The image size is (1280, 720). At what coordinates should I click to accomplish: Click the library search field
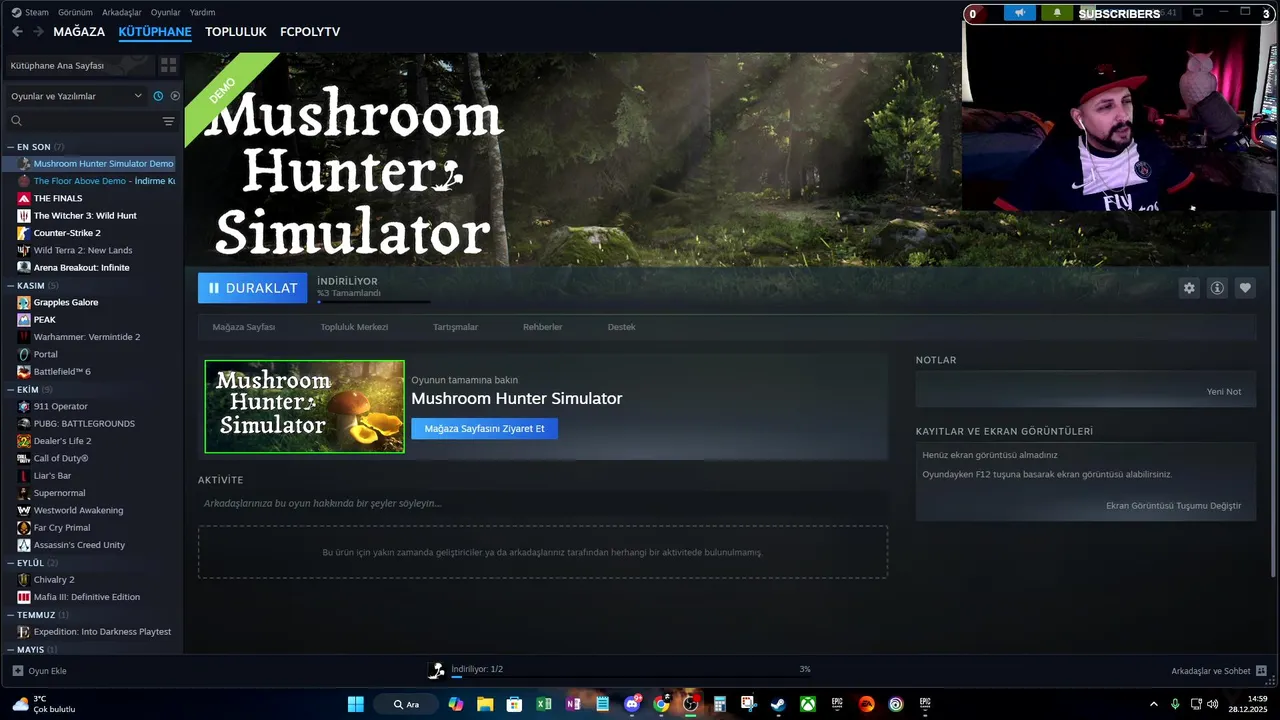90,121
